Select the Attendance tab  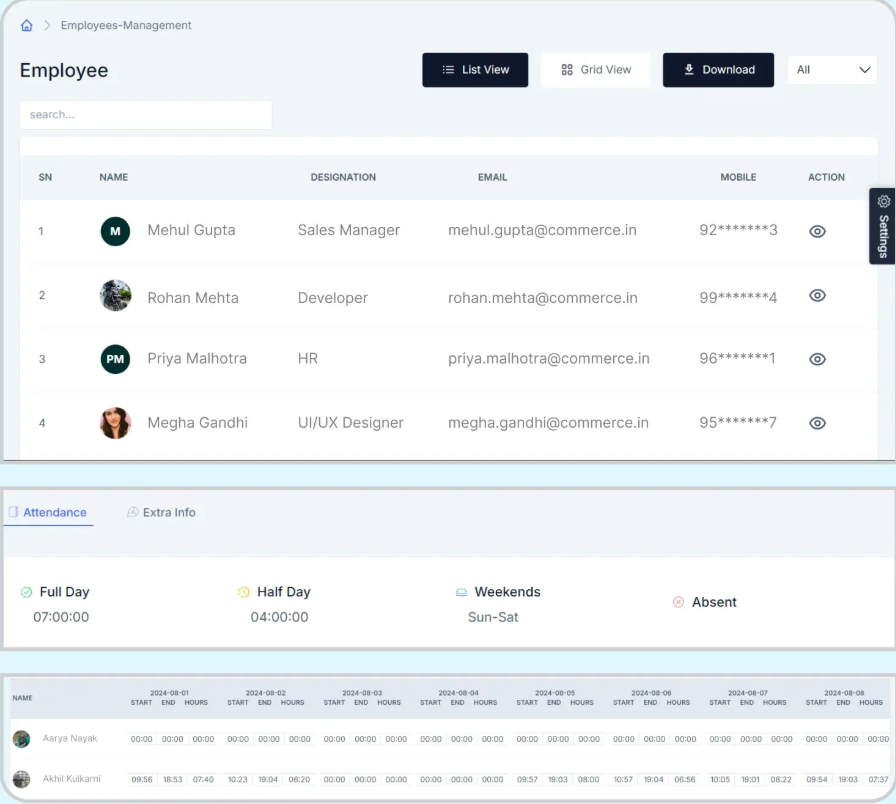pyautogui.click(x=48, y=512)
